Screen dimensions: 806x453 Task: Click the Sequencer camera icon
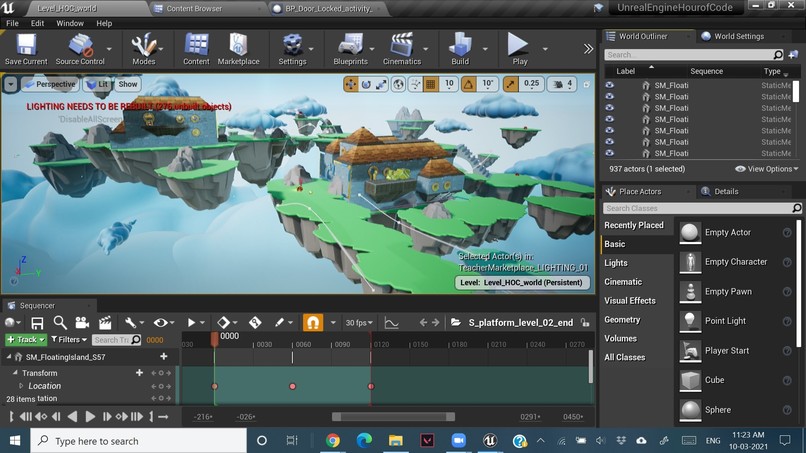[82, 323]
